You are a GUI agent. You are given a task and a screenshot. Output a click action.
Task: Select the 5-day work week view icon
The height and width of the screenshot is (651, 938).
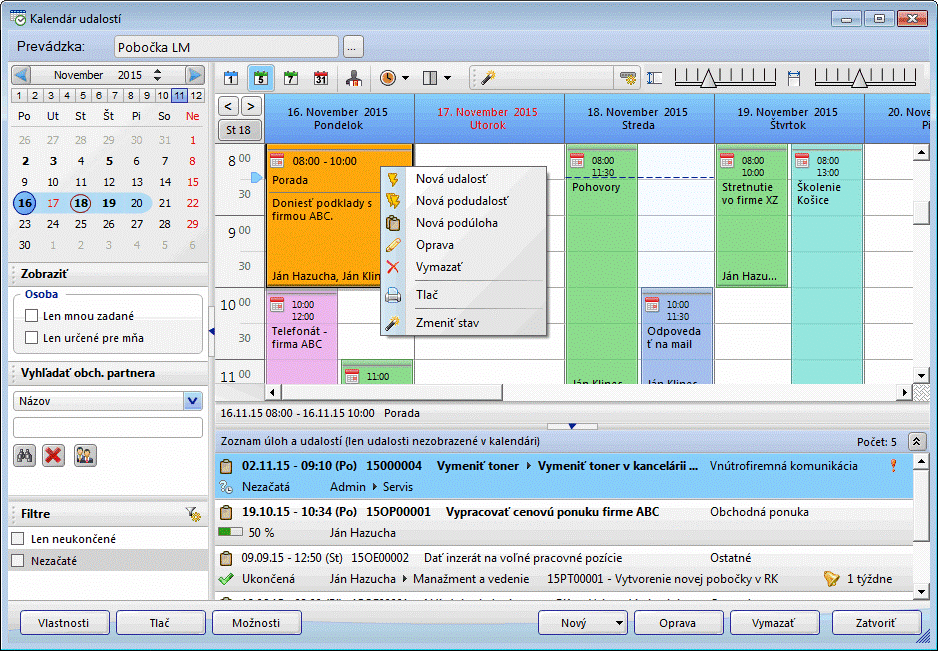tap(261, 78)
